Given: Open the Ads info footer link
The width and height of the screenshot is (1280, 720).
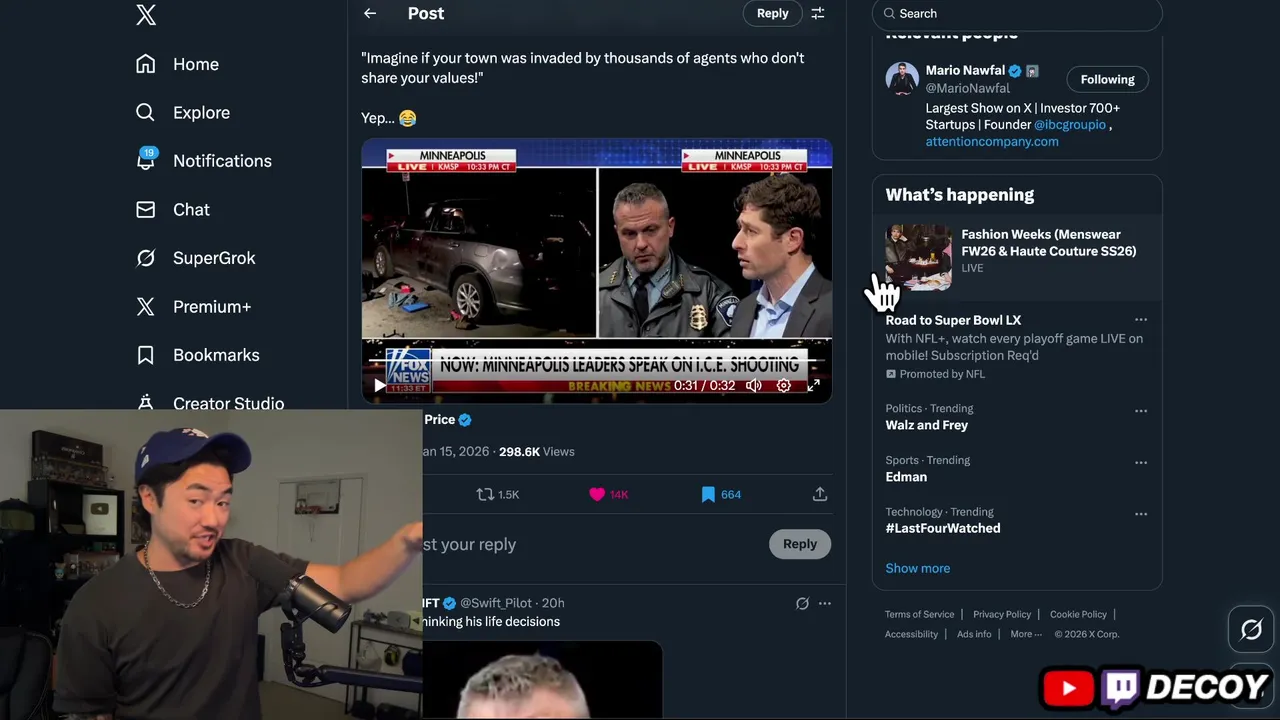Looking at the screenshot, I should (974, 634).
